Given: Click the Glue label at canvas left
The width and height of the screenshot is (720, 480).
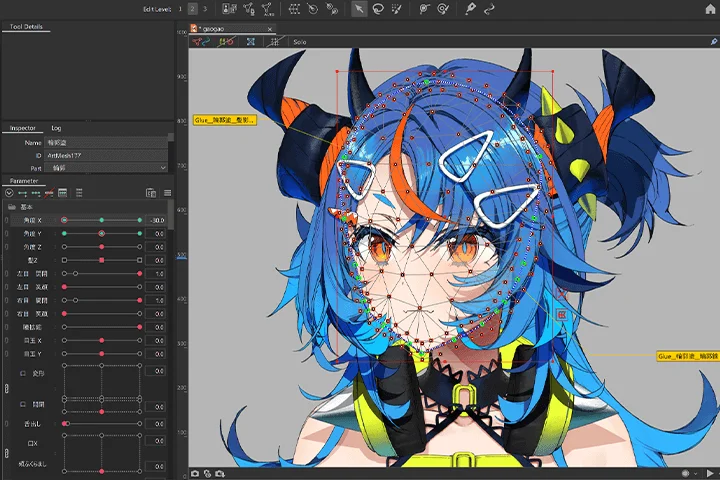Looking at the screenshot, I should [x=224, y=120].
